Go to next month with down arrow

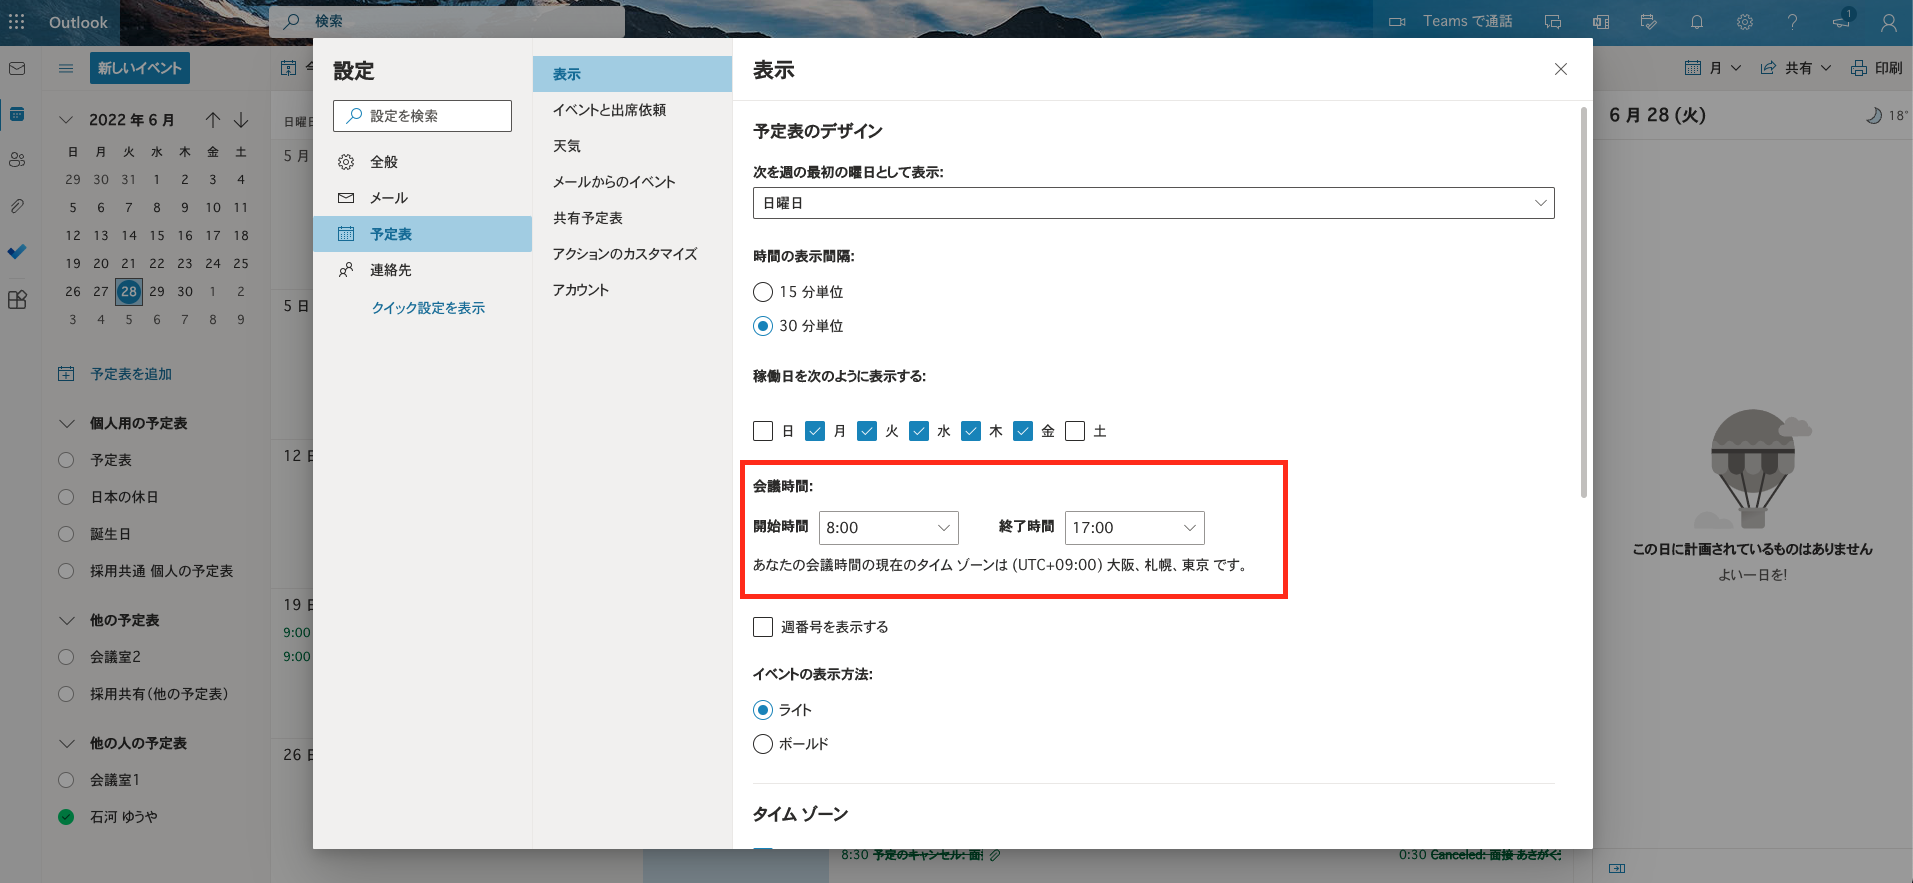click(x=241, y=120)
